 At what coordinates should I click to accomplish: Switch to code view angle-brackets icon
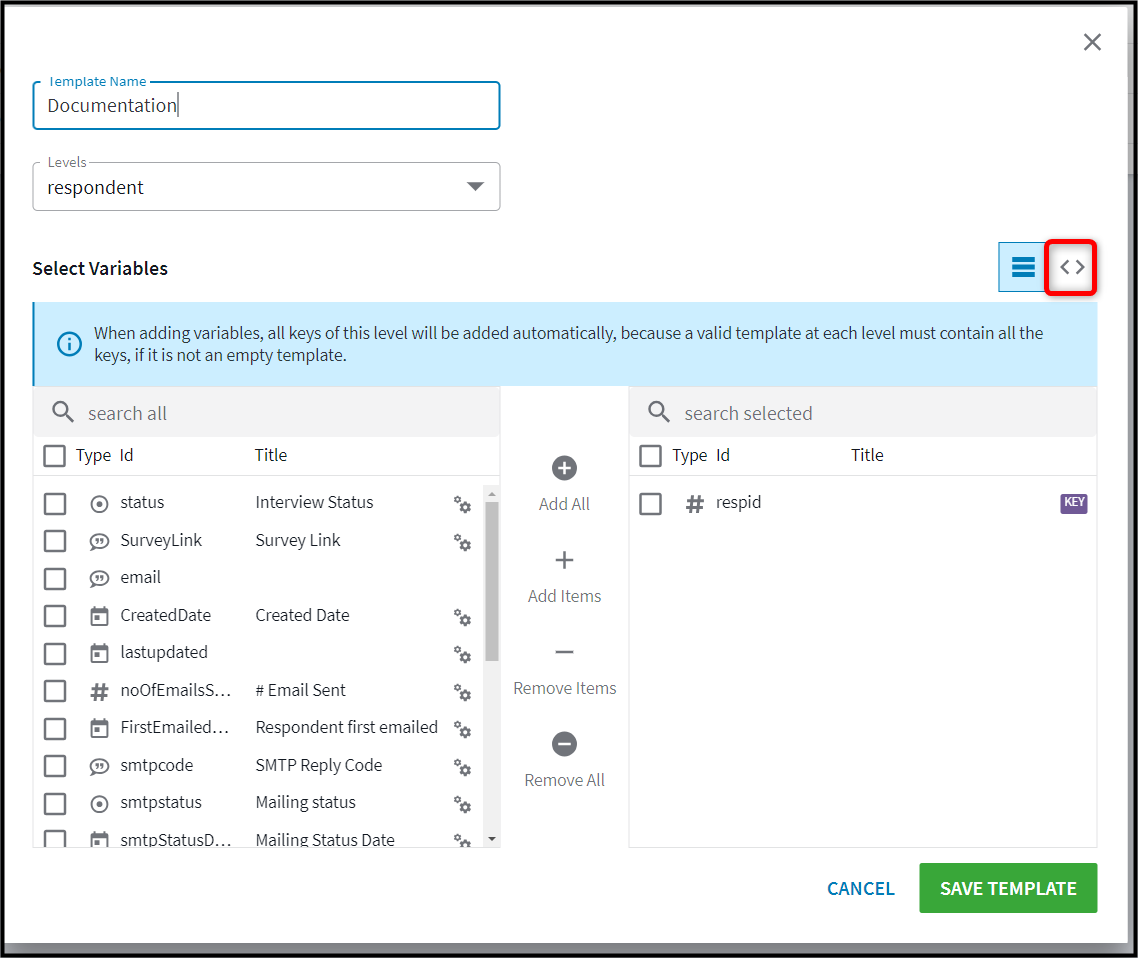[1072, 267]
